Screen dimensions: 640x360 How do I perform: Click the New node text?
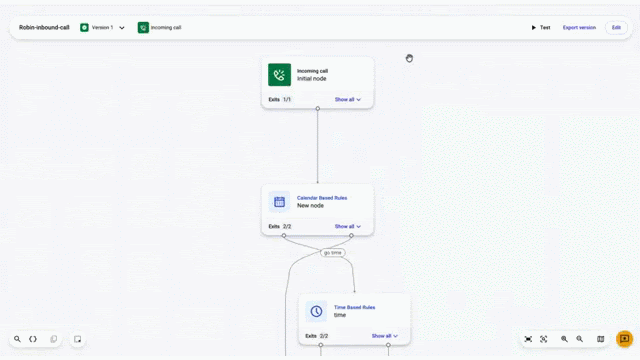(x=310, y=206)
